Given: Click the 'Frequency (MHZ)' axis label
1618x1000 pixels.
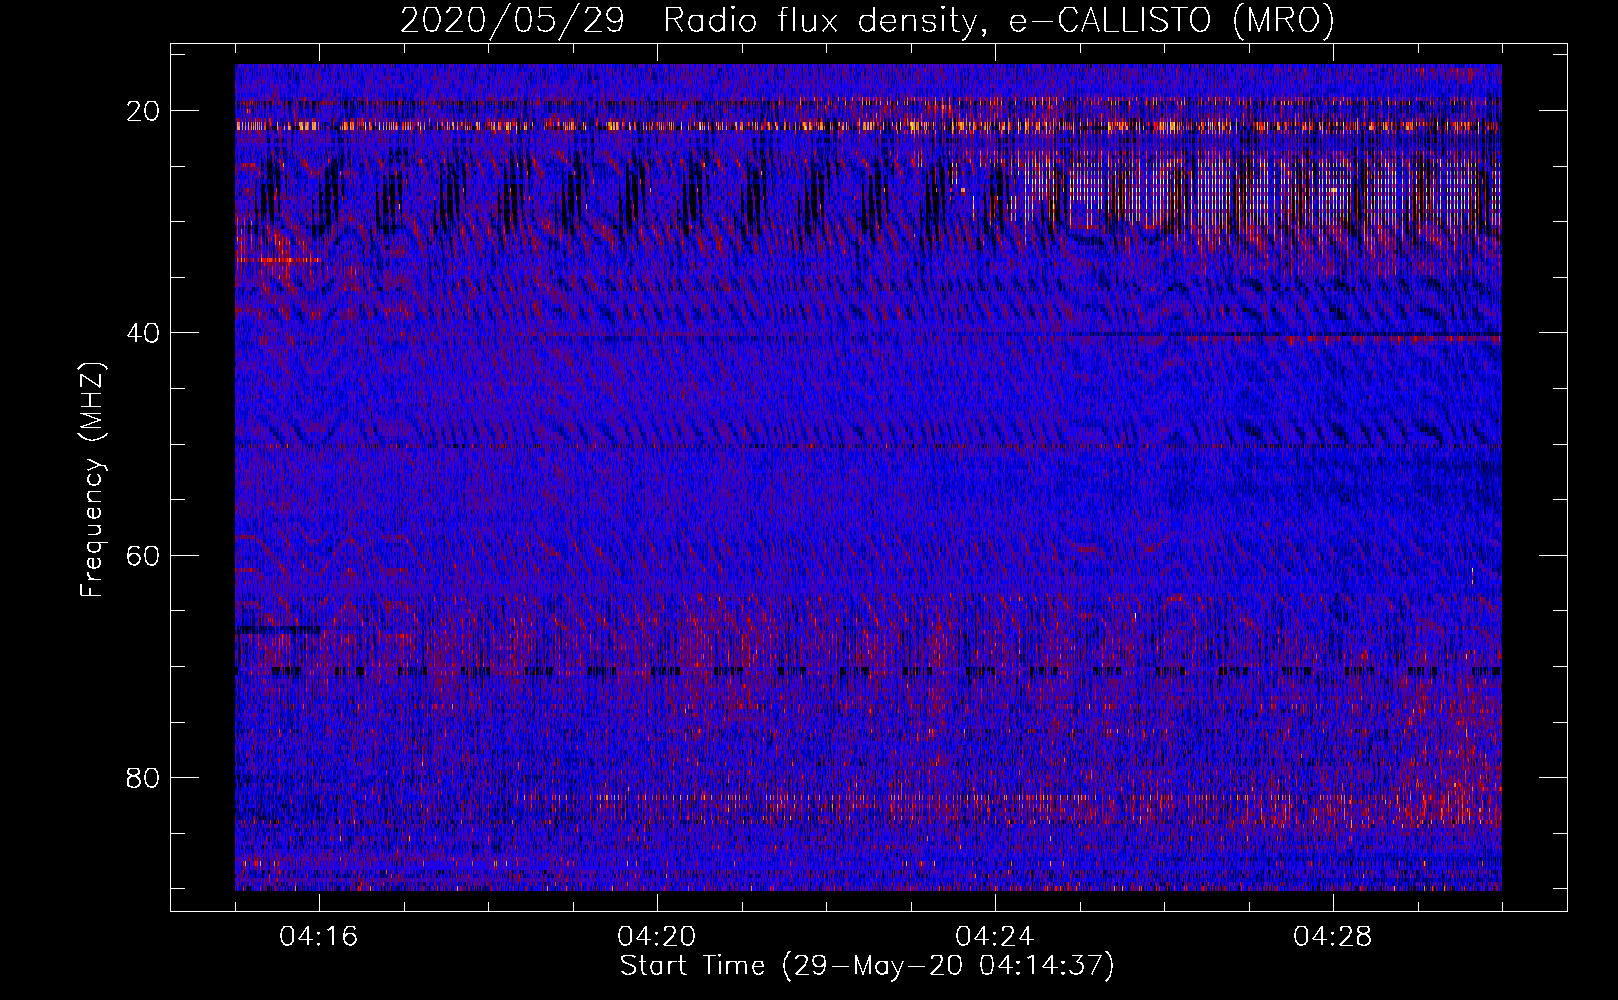Looking at the screenshot, I should point(92,480).
